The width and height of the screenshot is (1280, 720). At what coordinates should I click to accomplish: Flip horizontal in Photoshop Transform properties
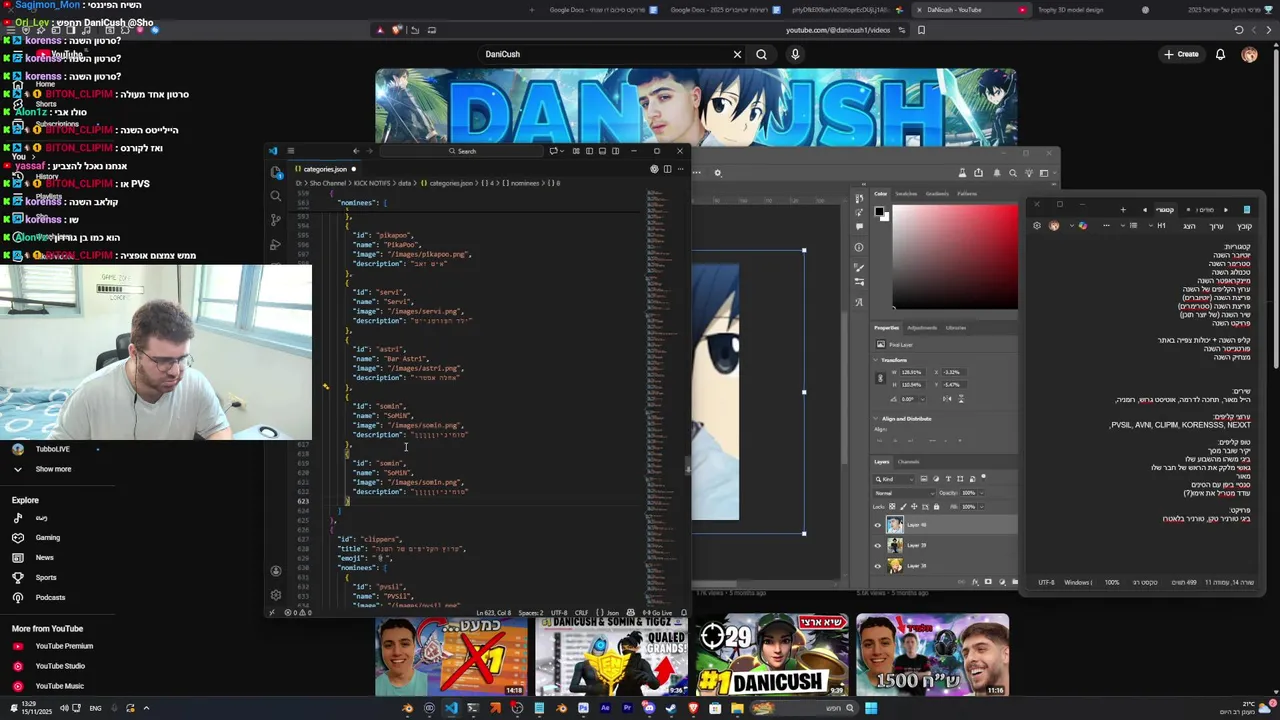[x=948, y=398]
